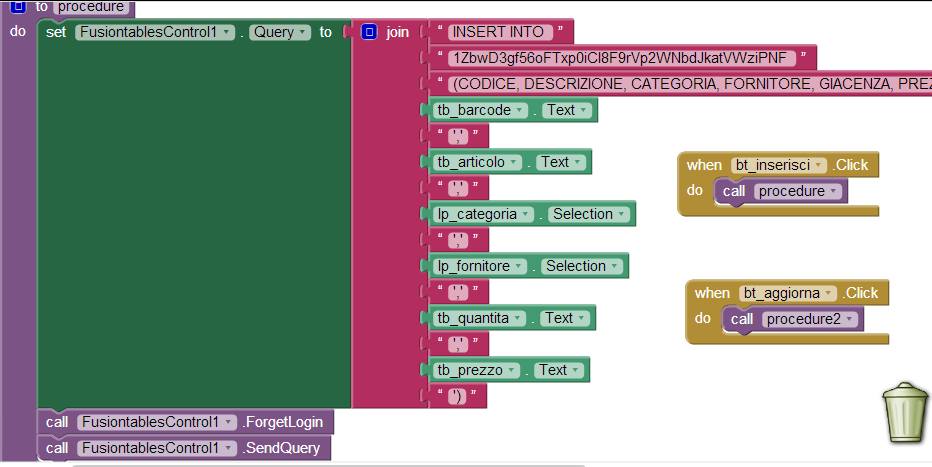
Task: Select the set Query block label
Action: [56, 32]
